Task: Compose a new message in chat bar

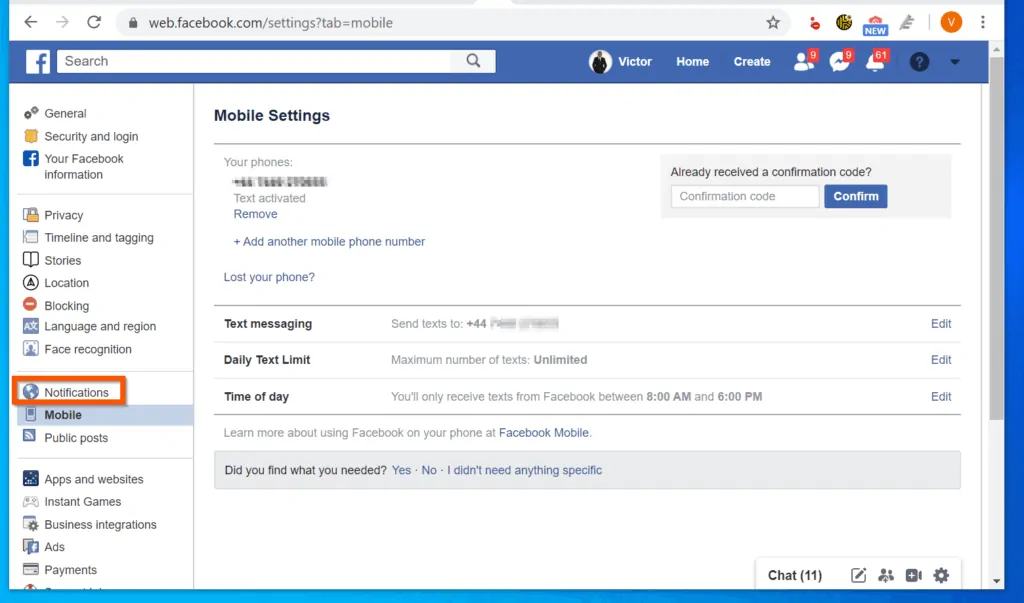Action: click(858, 575)
